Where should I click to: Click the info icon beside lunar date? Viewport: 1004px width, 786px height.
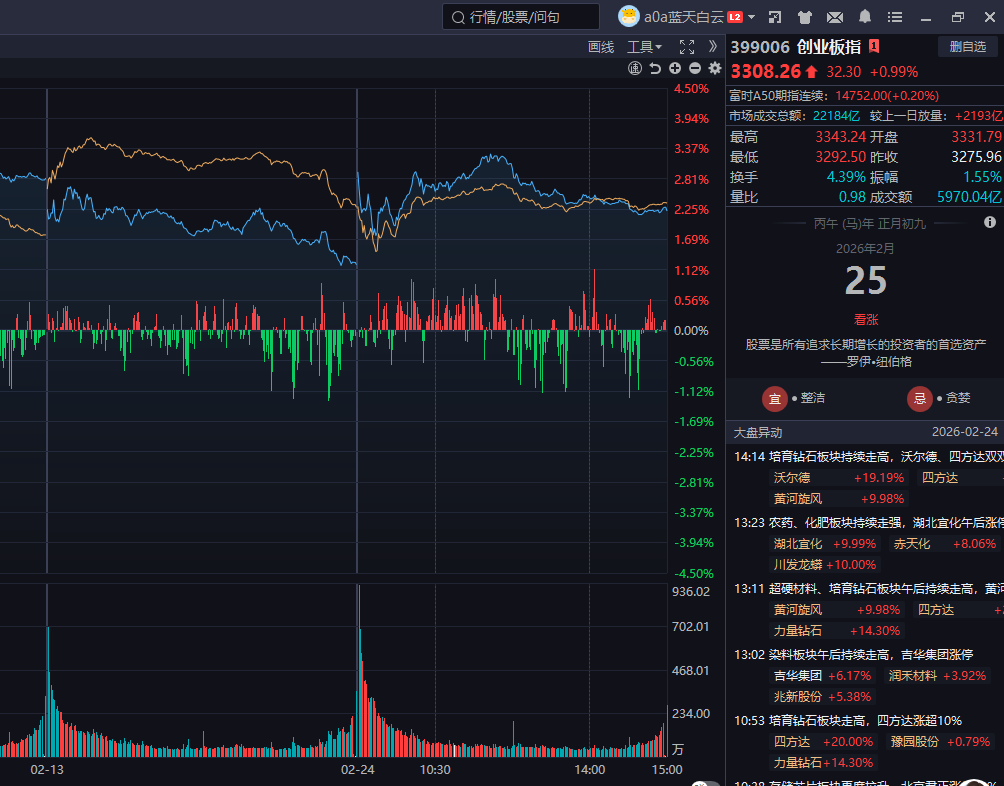coord(990,222)
